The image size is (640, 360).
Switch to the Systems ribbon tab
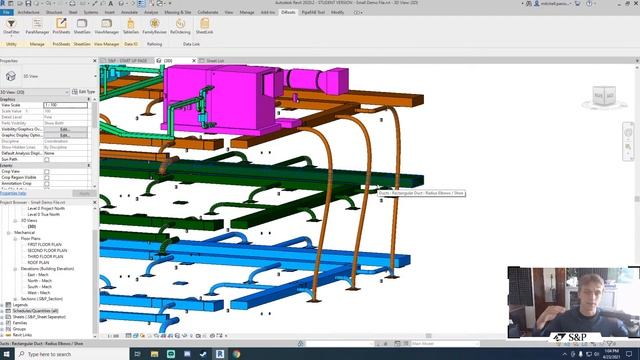(91, 13)
